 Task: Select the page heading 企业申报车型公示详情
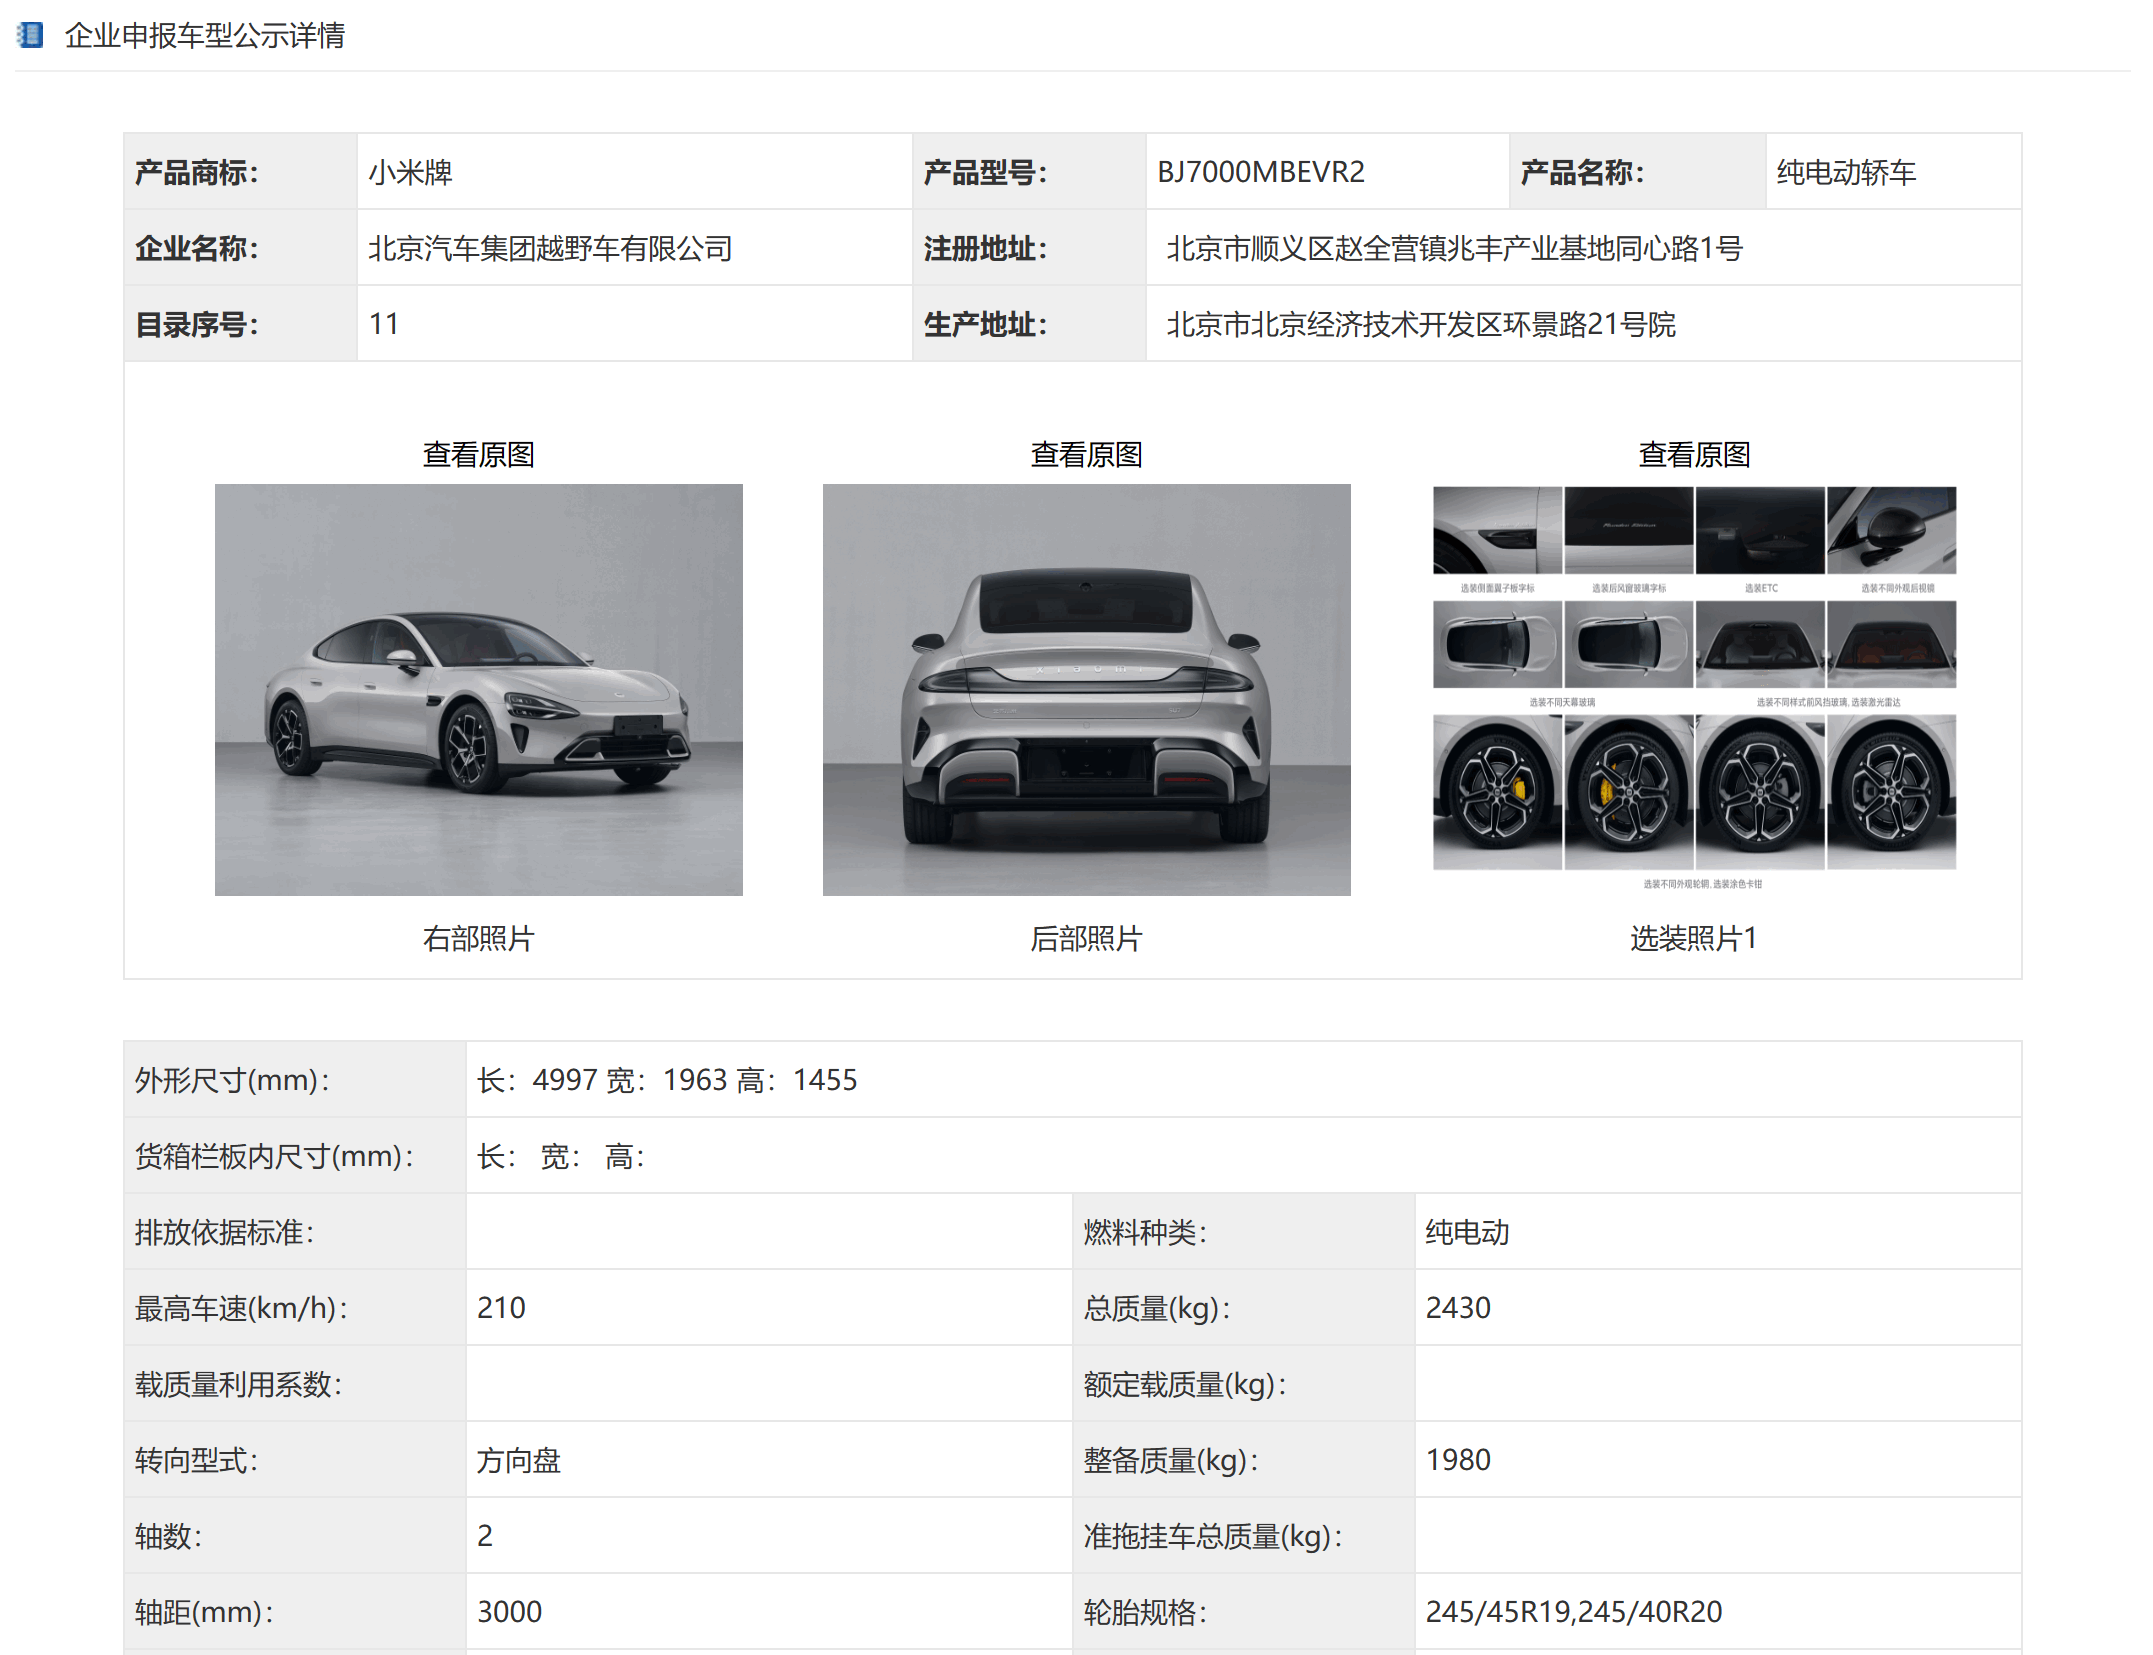click(x=205, y=36)
